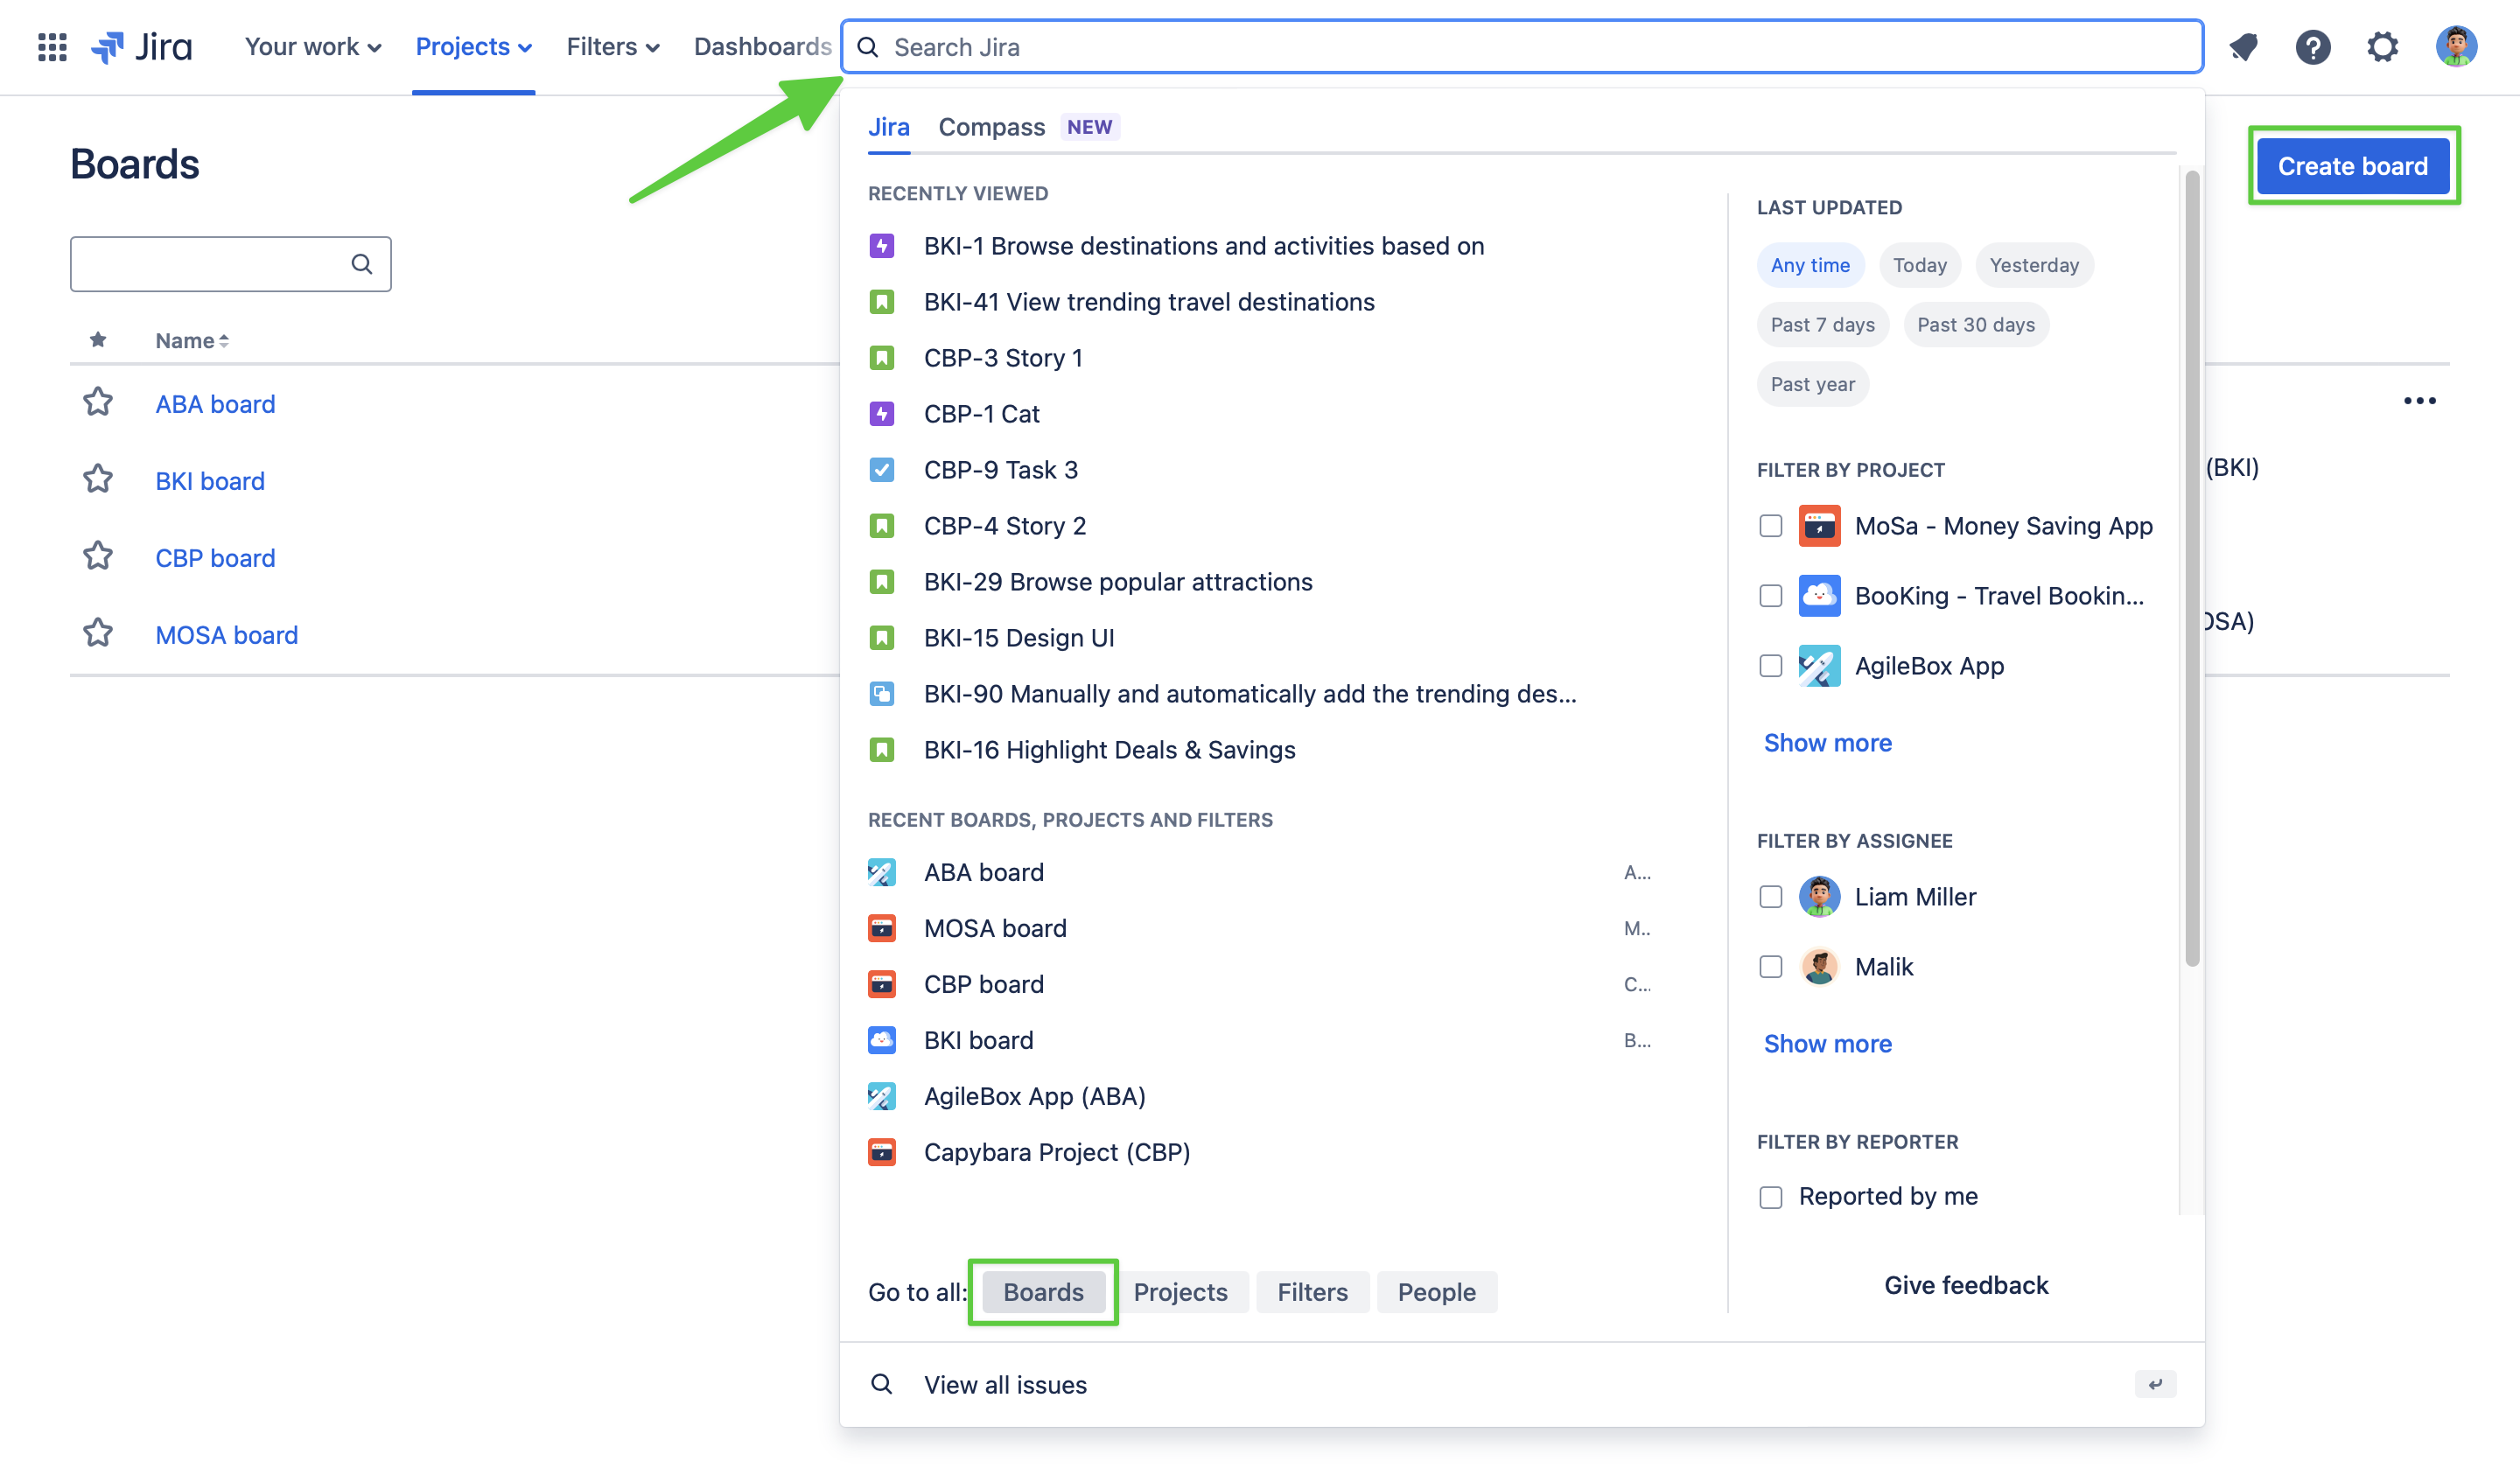Open the app switcher grid icon
2520x1482 pixels.
[52, 47]
